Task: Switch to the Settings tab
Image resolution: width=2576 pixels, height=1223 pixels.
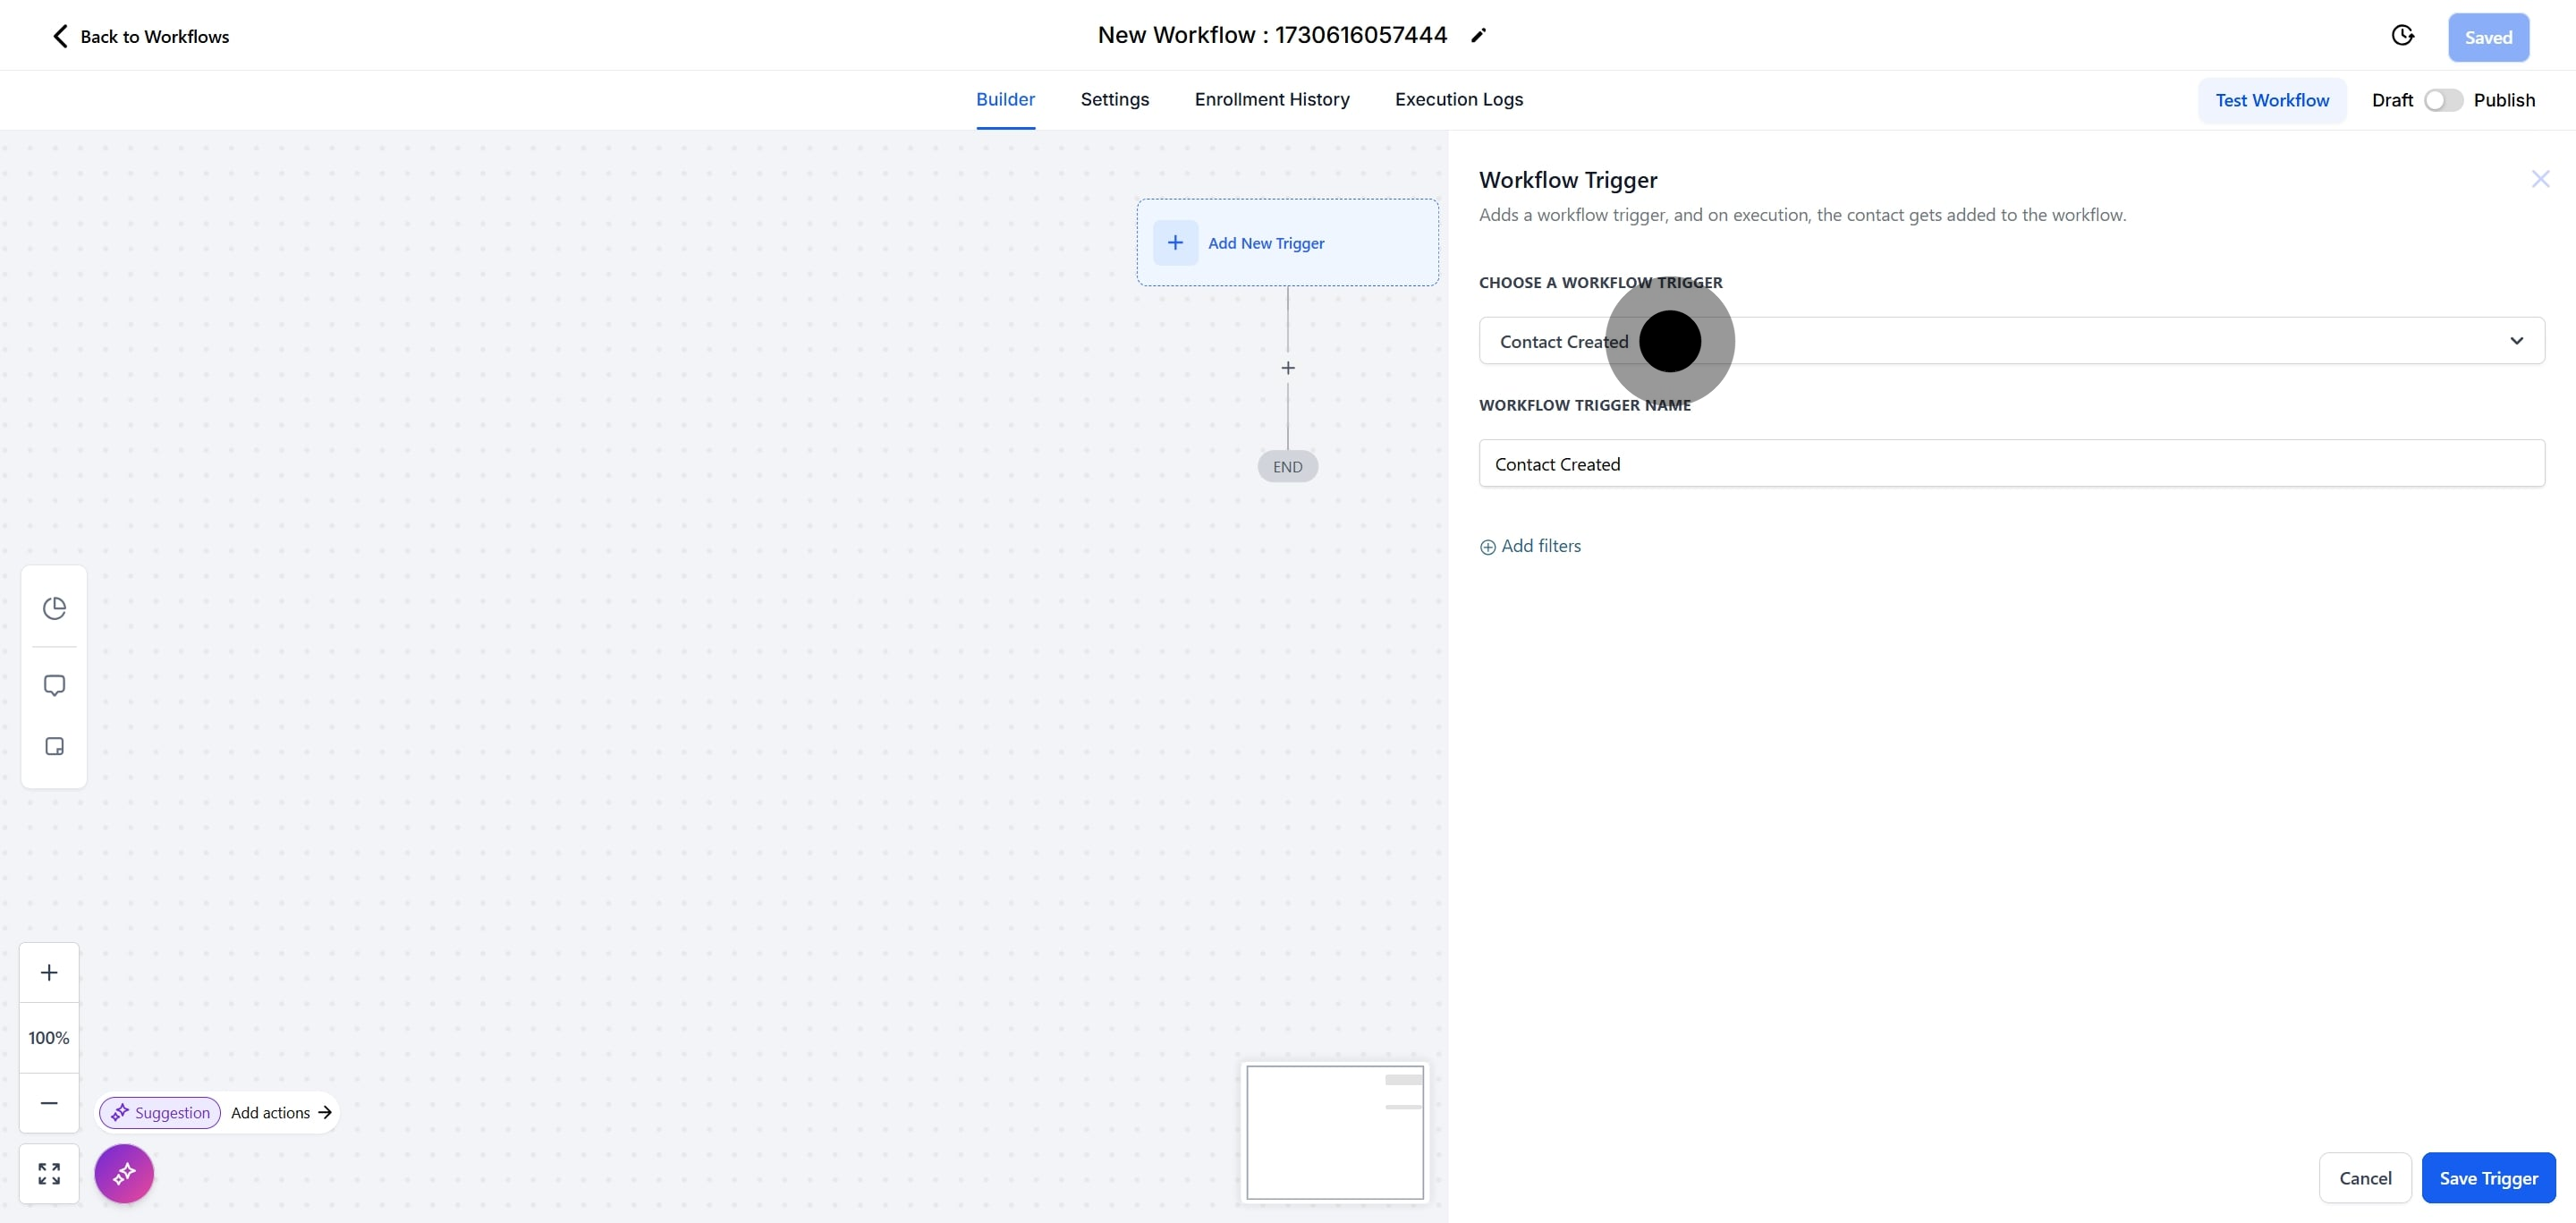Action: pos(1114,99)
